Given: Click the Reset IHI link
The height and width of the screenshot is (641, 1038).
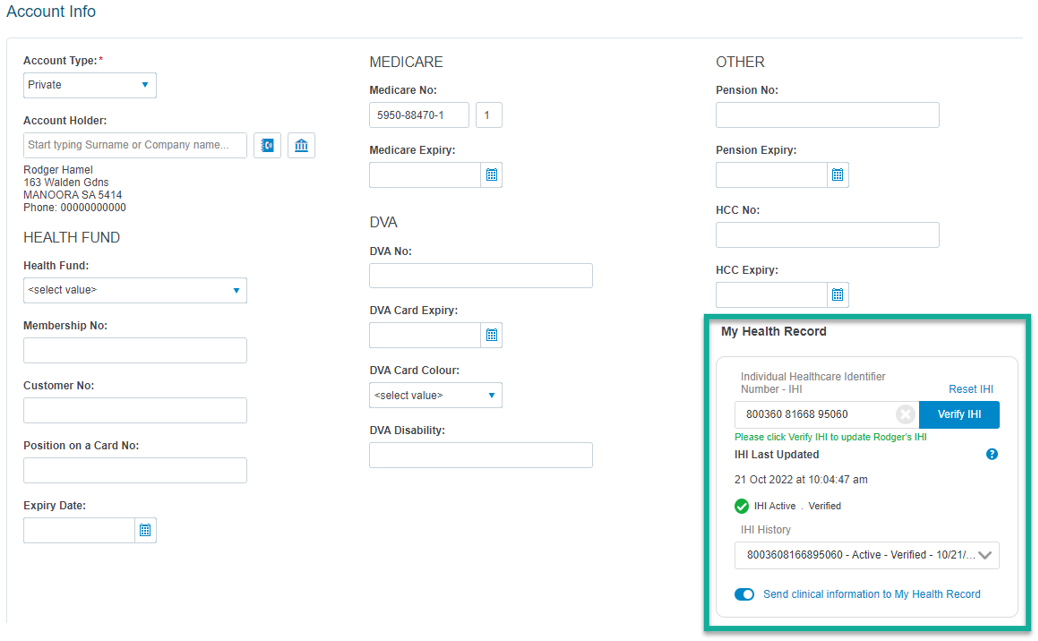Looking at the screenshot, I should click(970, 389).
